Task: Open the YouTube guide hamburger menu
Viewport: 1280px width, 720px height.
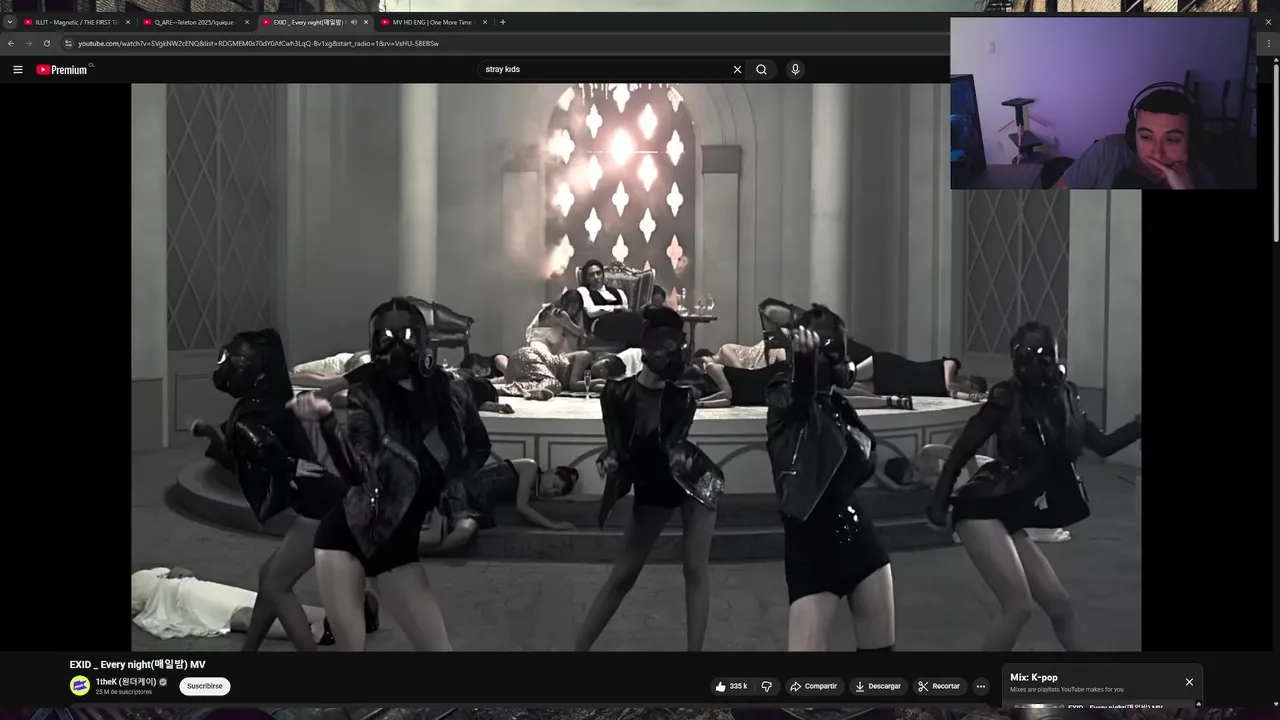Action: [x=18, y=70]
